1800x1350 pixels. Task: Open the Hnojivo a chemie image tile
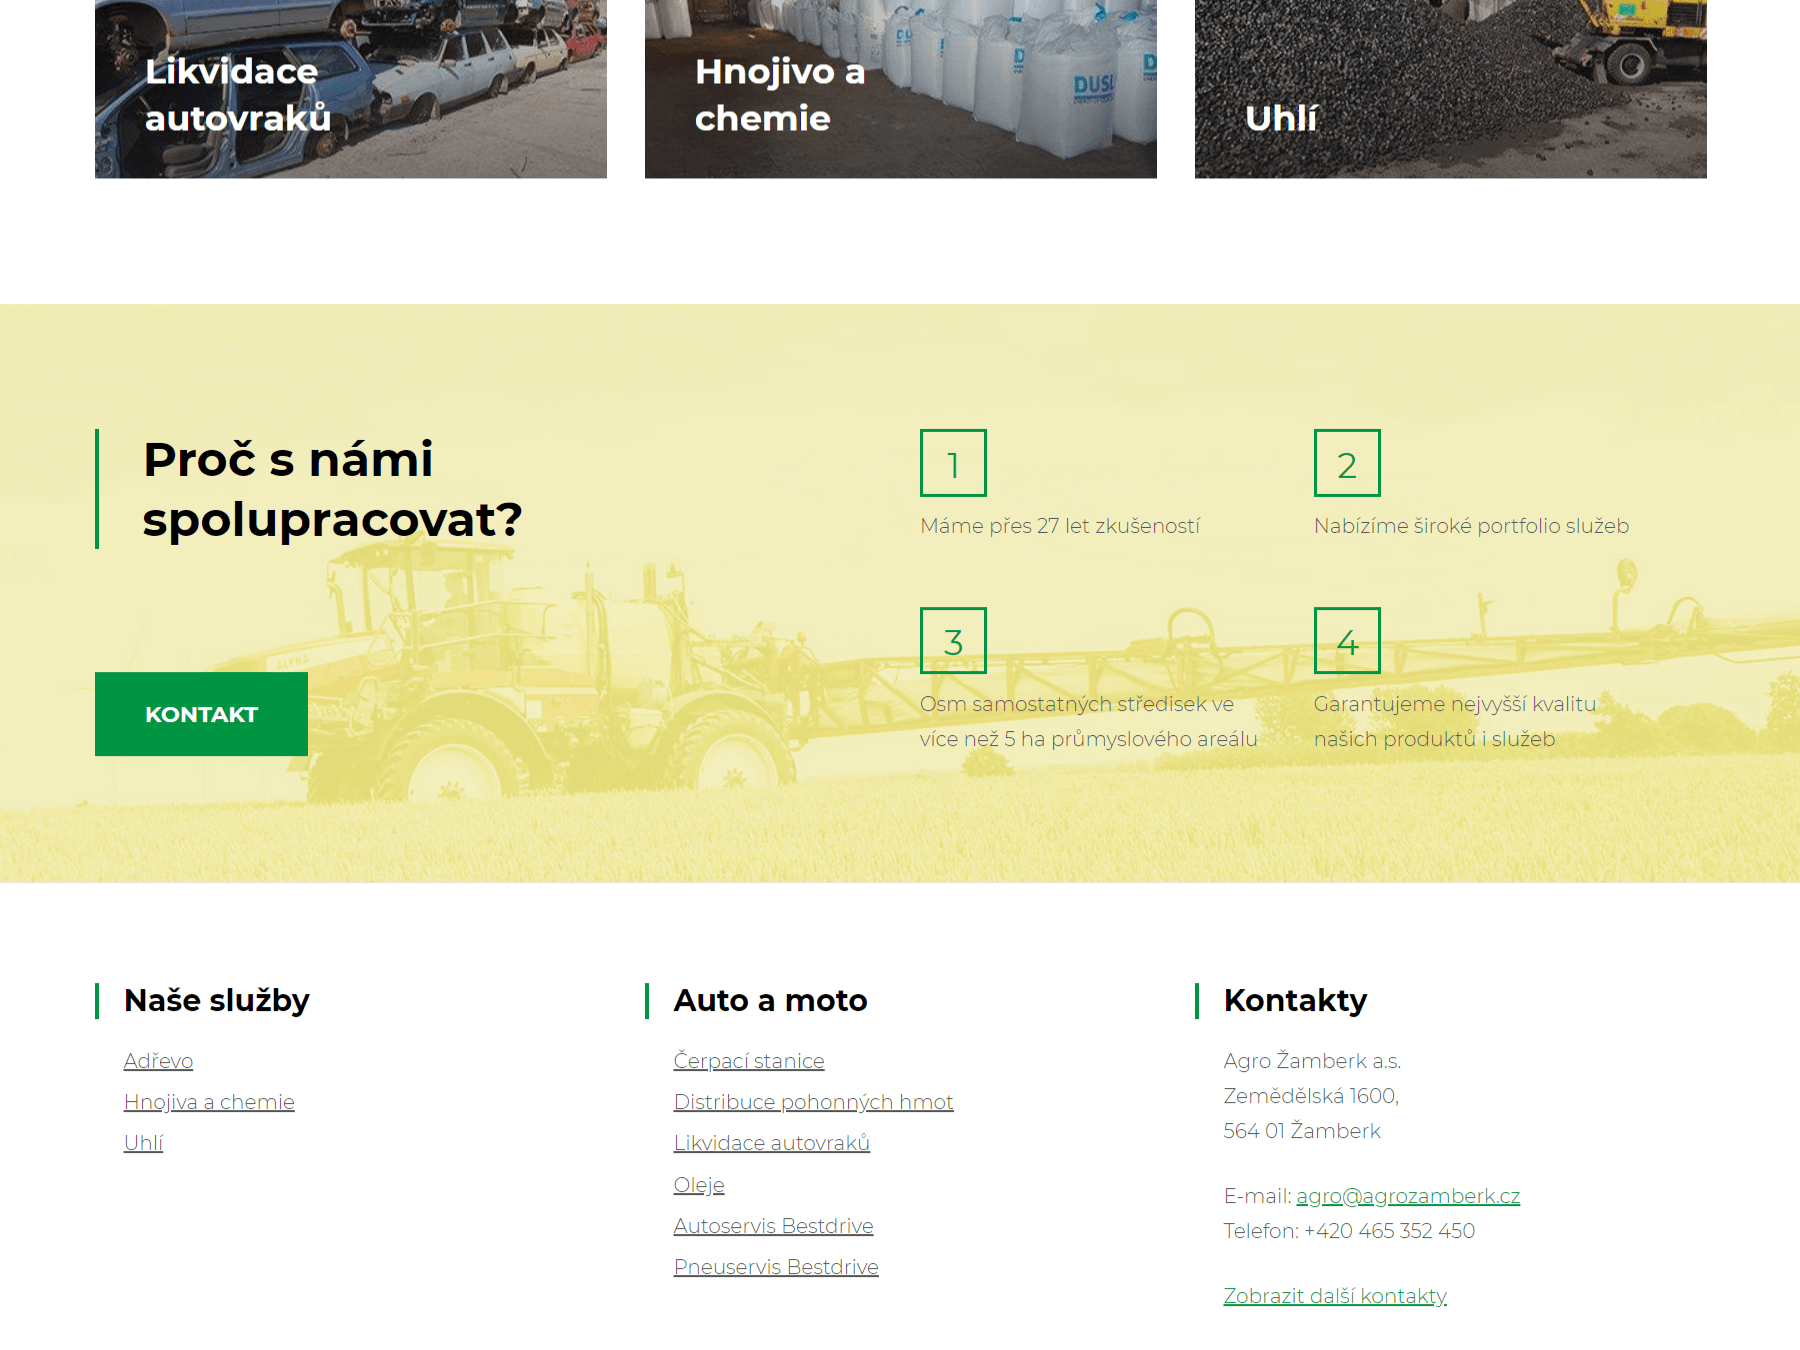900,90
